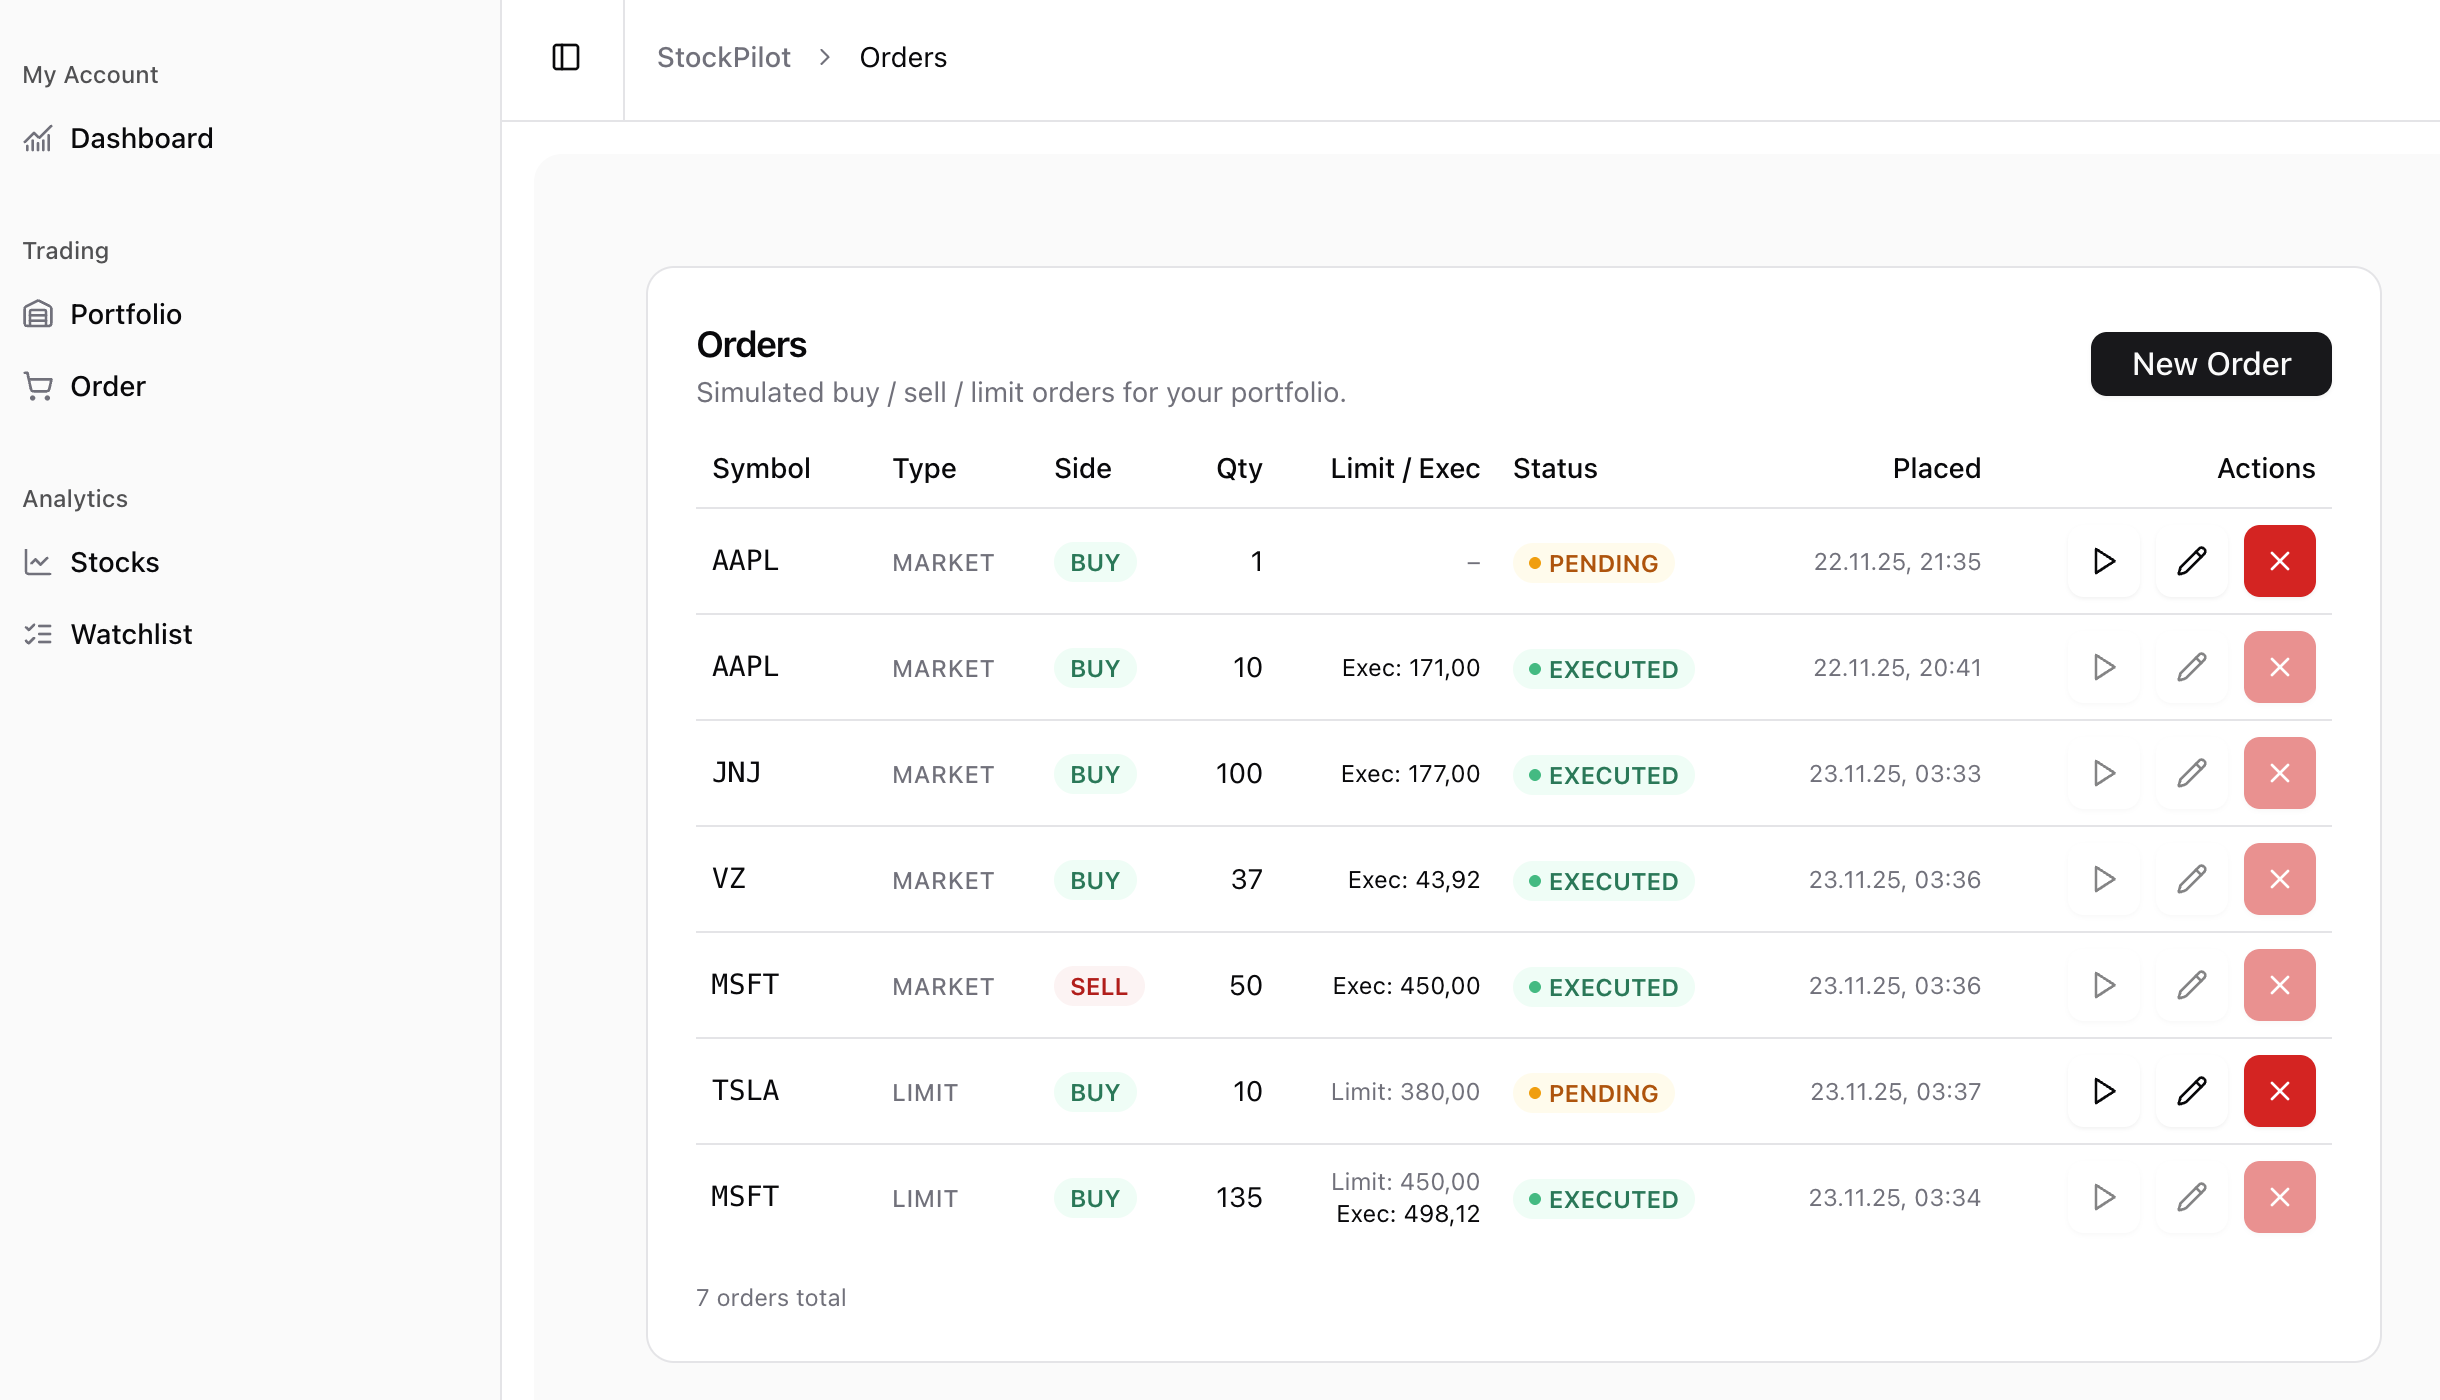The image size is (2440, 1400).
Task: Open the Stocks analytics page
Action: [x=114, y=562]
